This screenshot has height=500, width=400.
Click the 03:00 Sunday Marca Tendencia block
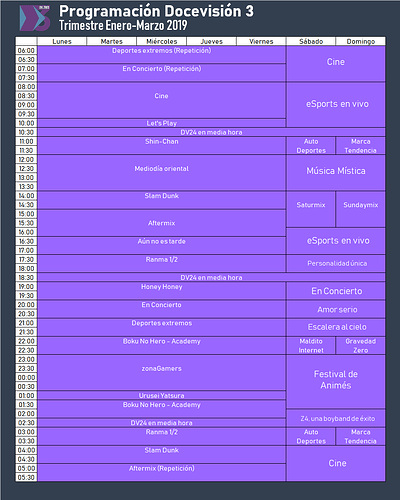(x=361, y=436)
